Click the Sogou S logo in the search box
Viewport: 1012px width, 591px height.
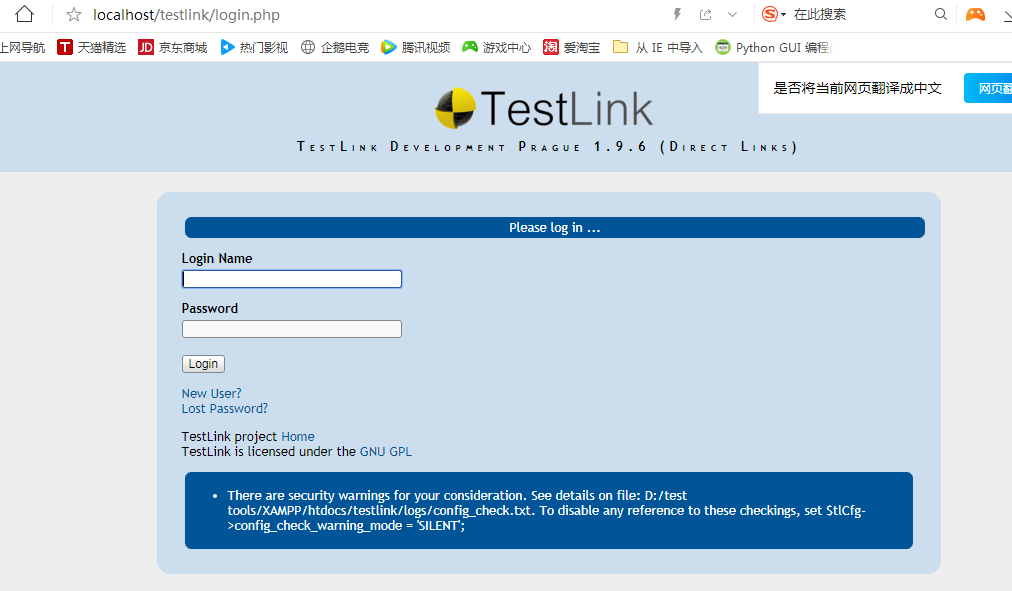(768, 15)
